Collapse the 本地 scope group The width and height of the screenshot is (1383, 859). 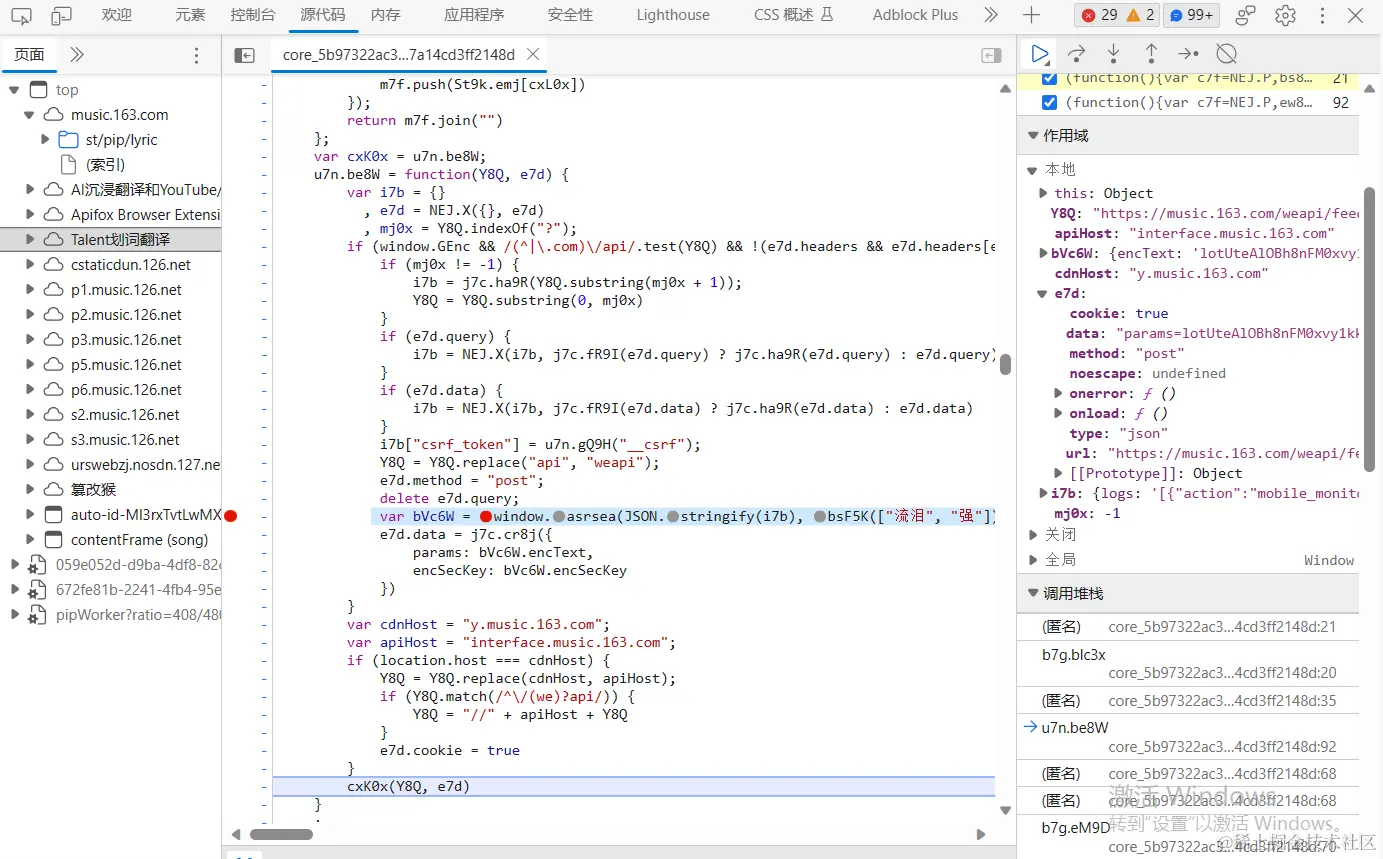[x=1033, y=169]
